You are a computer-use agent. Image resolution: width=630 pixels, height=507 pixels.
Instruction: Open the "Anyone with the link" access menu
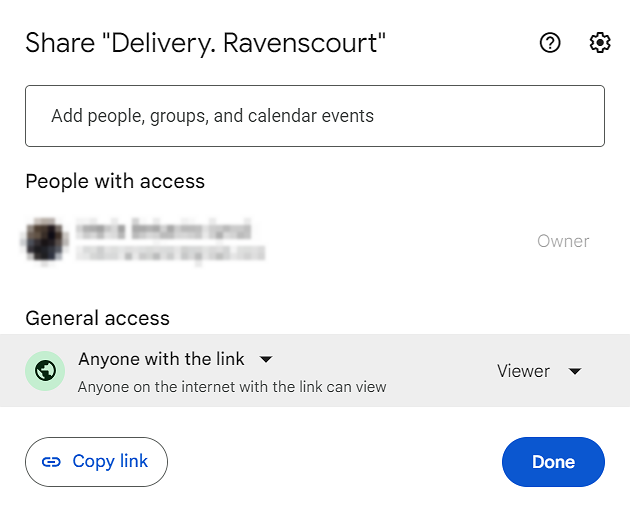[160, 359]
